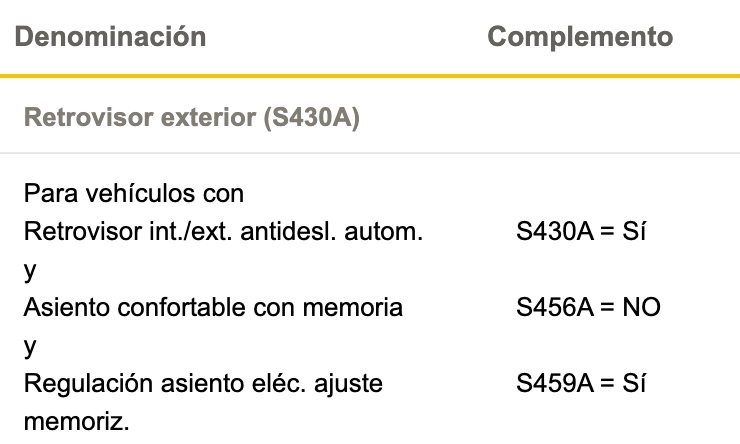
Task: Click the 'S459A = Sí' complement value
Action: click(x=580, y=383)
